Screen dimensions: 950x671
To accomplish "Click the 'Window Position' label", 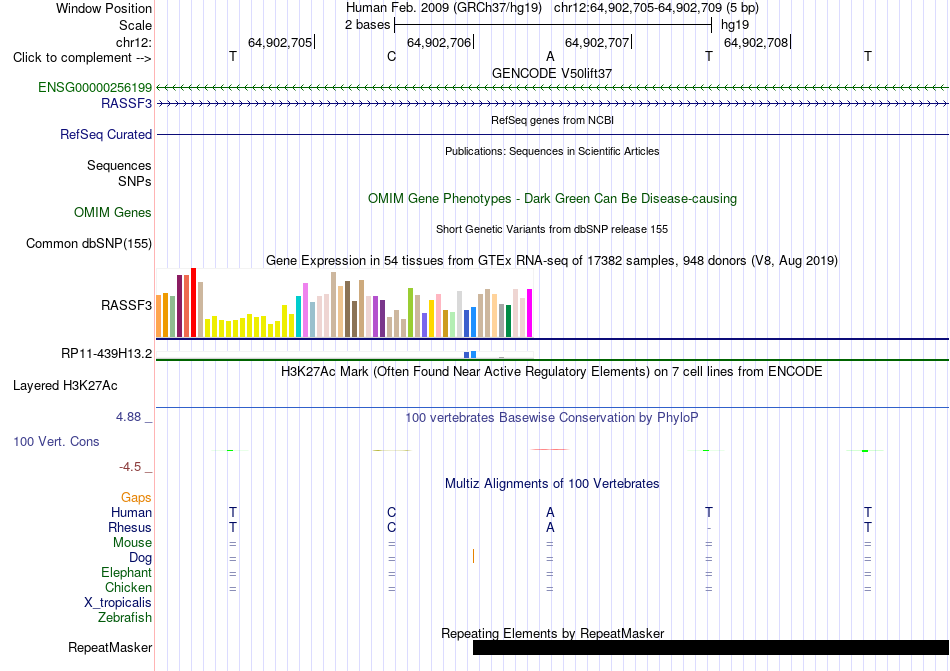I will coord(104,8).
